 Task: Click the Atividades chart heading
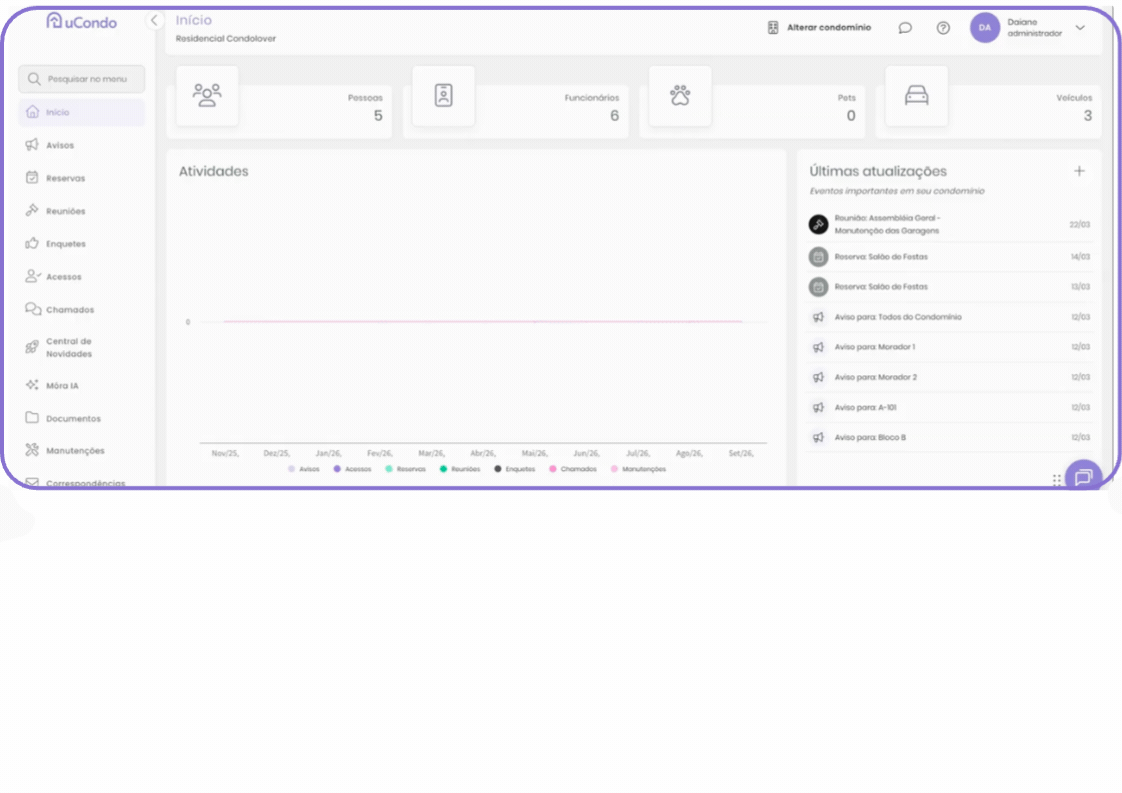pyautogui.click(x=213, y=172)
